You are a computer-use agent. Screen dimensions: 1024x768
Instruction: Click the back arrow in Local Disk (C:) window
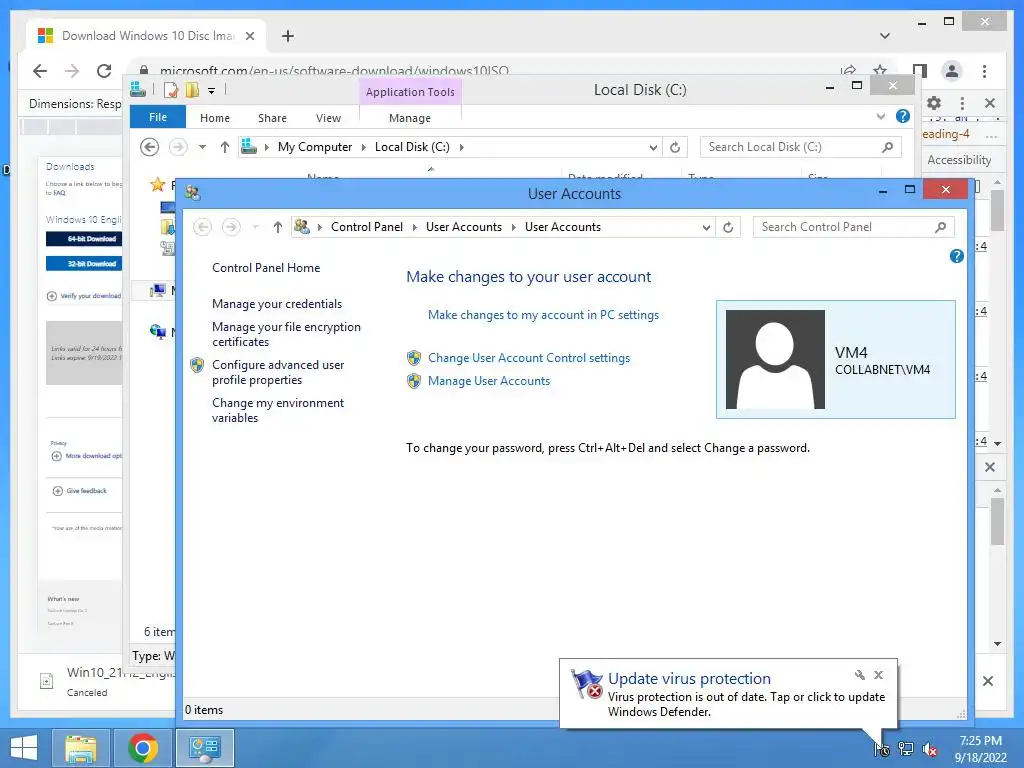click(x=150, y=148)
